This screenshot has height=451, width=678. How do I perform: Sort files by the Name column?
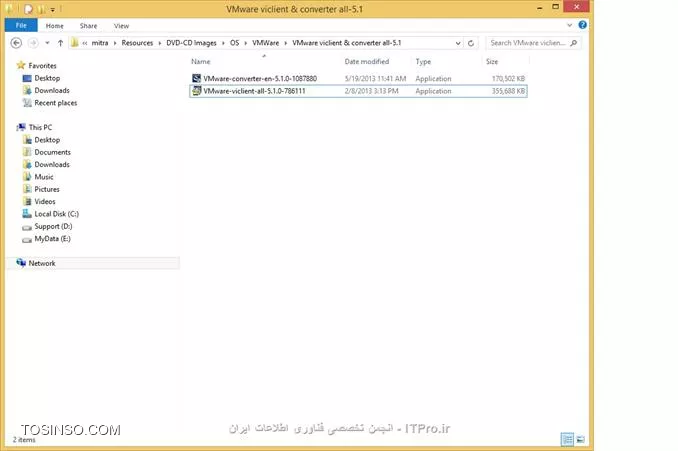[201, 61]
